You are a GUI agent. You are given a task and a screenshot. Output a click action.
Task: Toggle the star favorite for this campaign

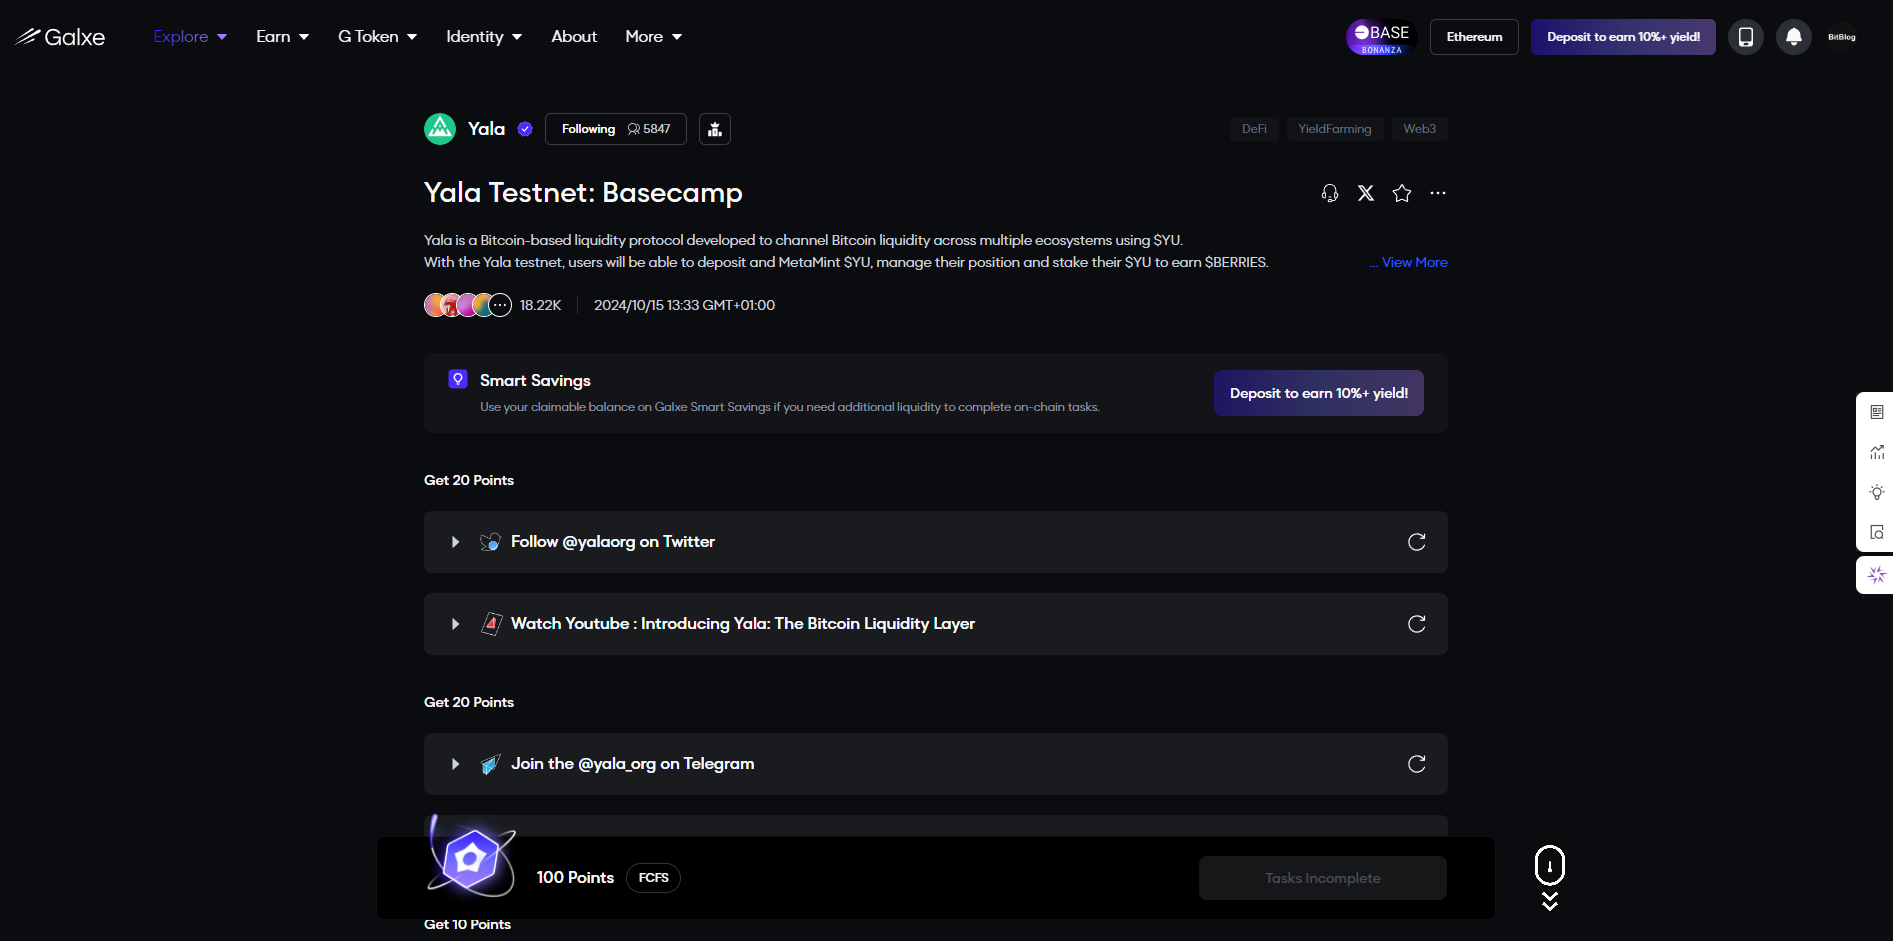click(1401, 193)
